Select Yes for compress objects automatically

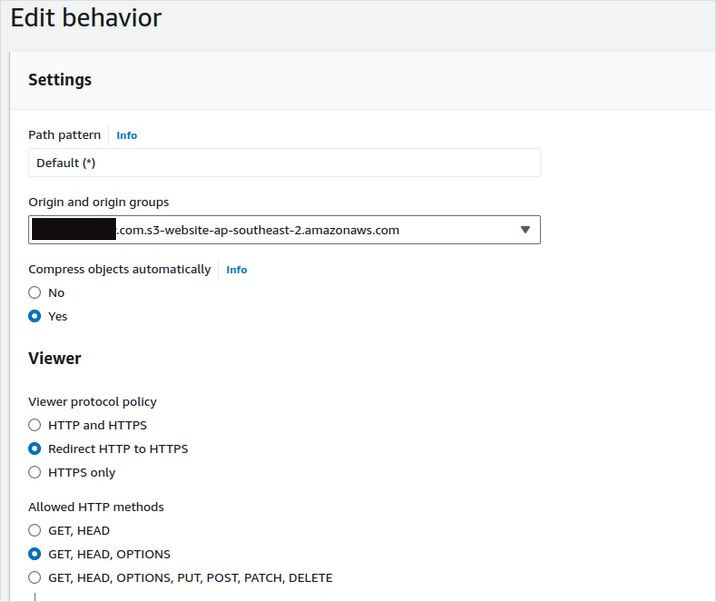[x=35, y=316]
